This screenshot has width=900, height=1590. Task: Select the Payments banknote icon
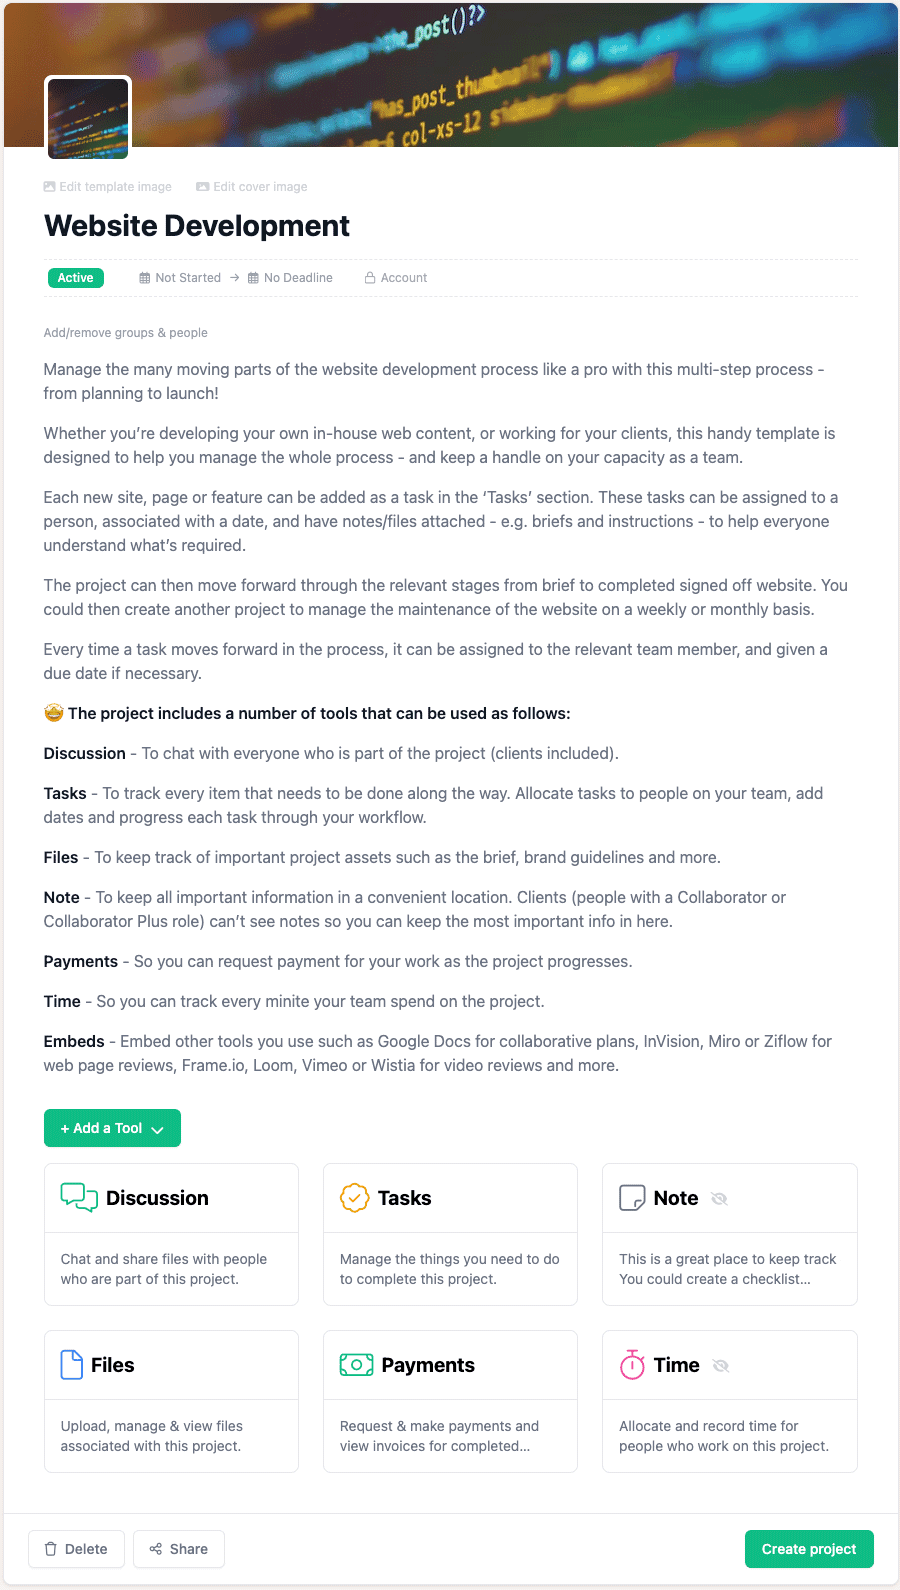[x=356, y=1364]
